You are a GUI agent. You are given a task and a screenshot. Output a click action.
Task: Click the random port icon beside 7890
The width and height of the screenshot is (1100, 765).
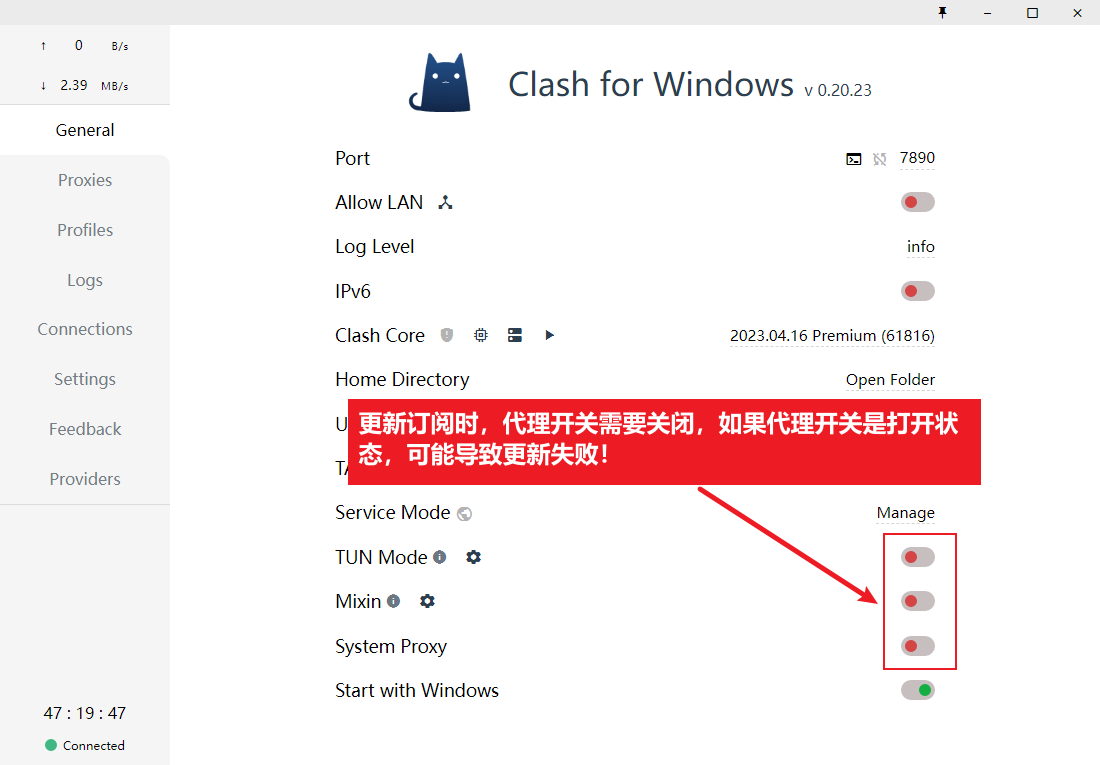click(x=880, y=159)
